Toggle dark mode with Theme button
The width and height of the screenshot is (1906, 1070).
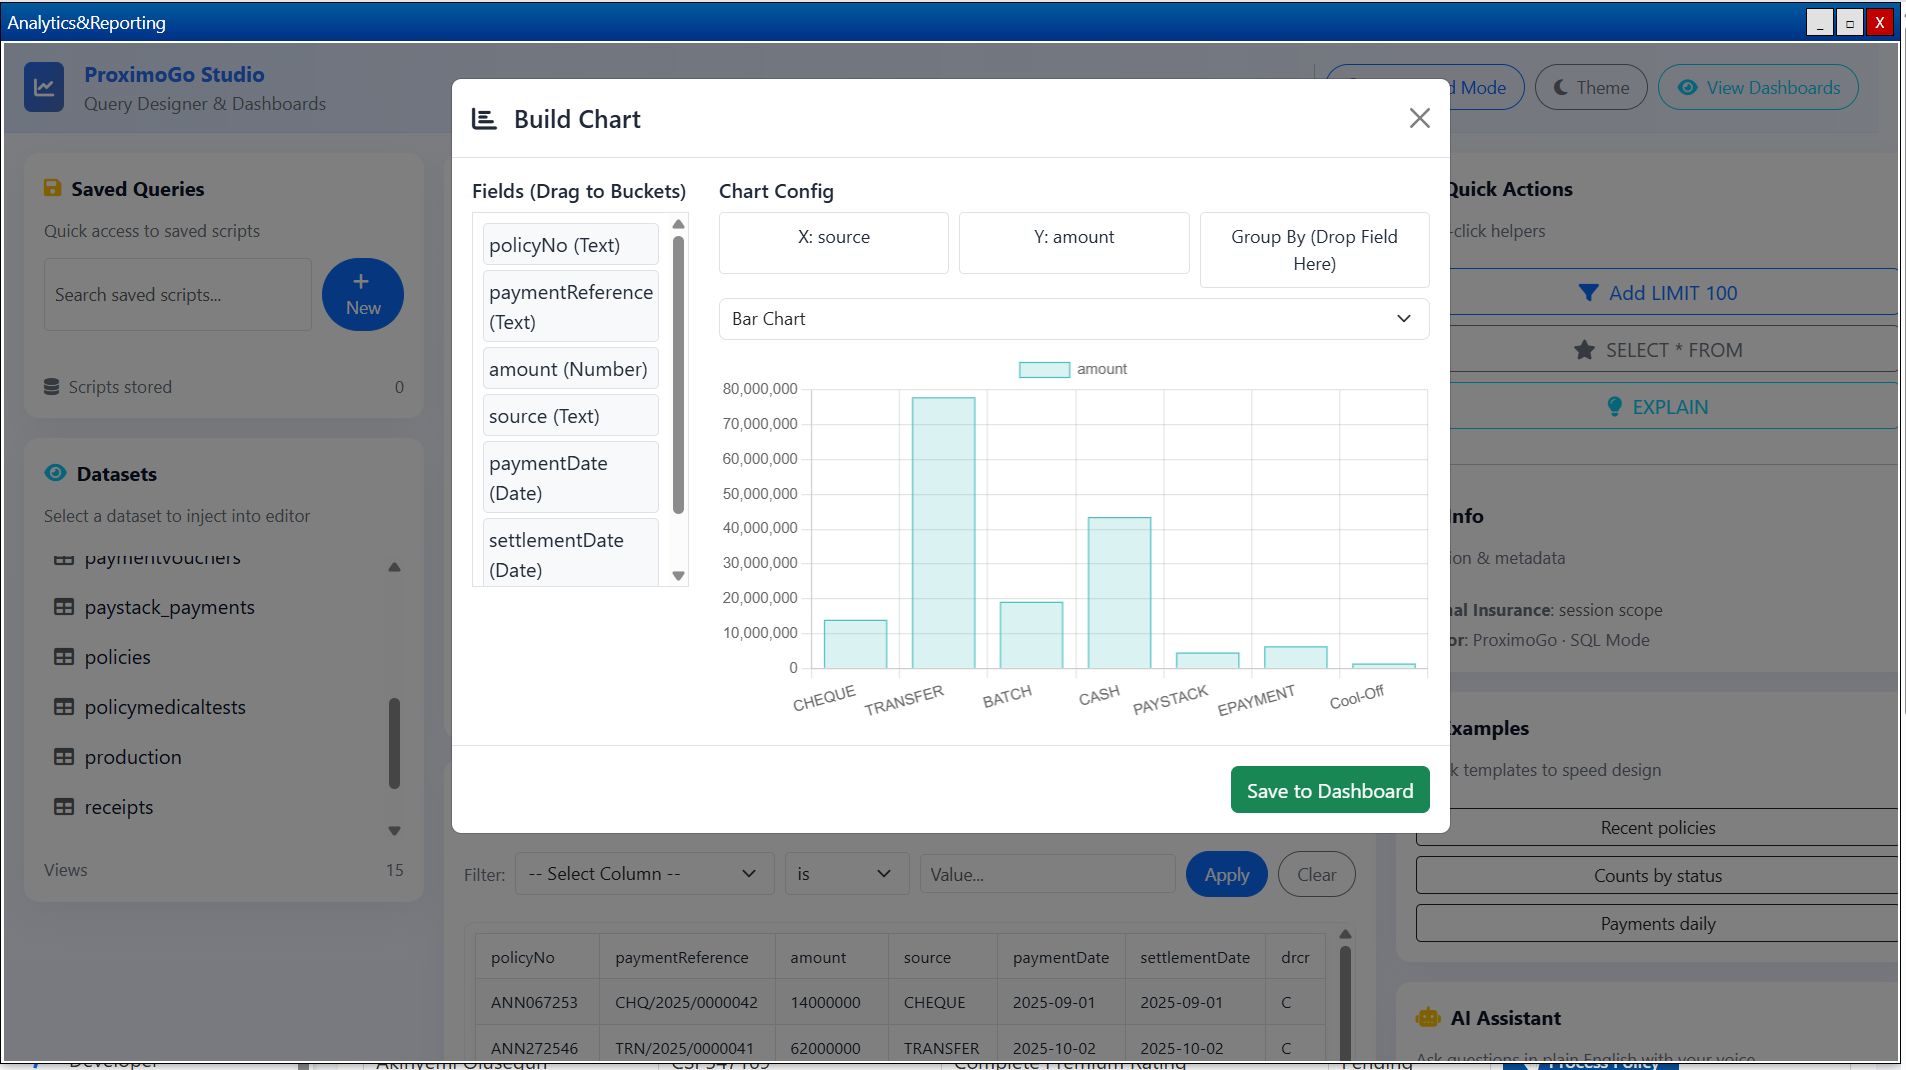[1590, 88]
